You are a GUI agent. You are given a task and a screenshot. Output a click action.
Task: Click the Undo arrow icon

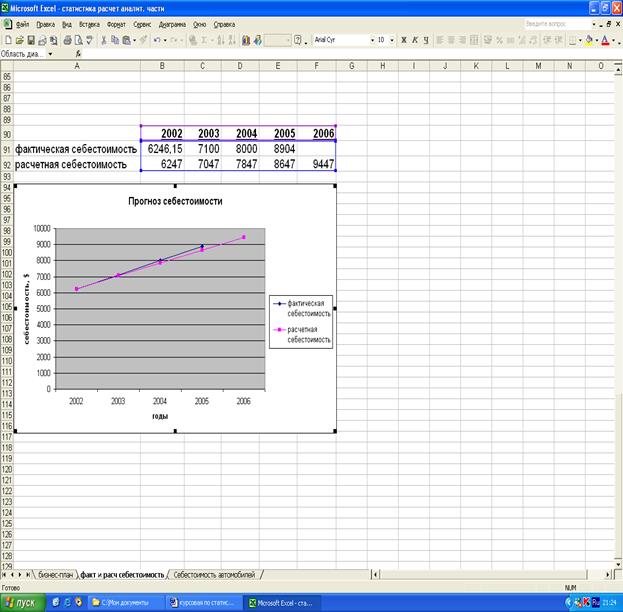158,40
